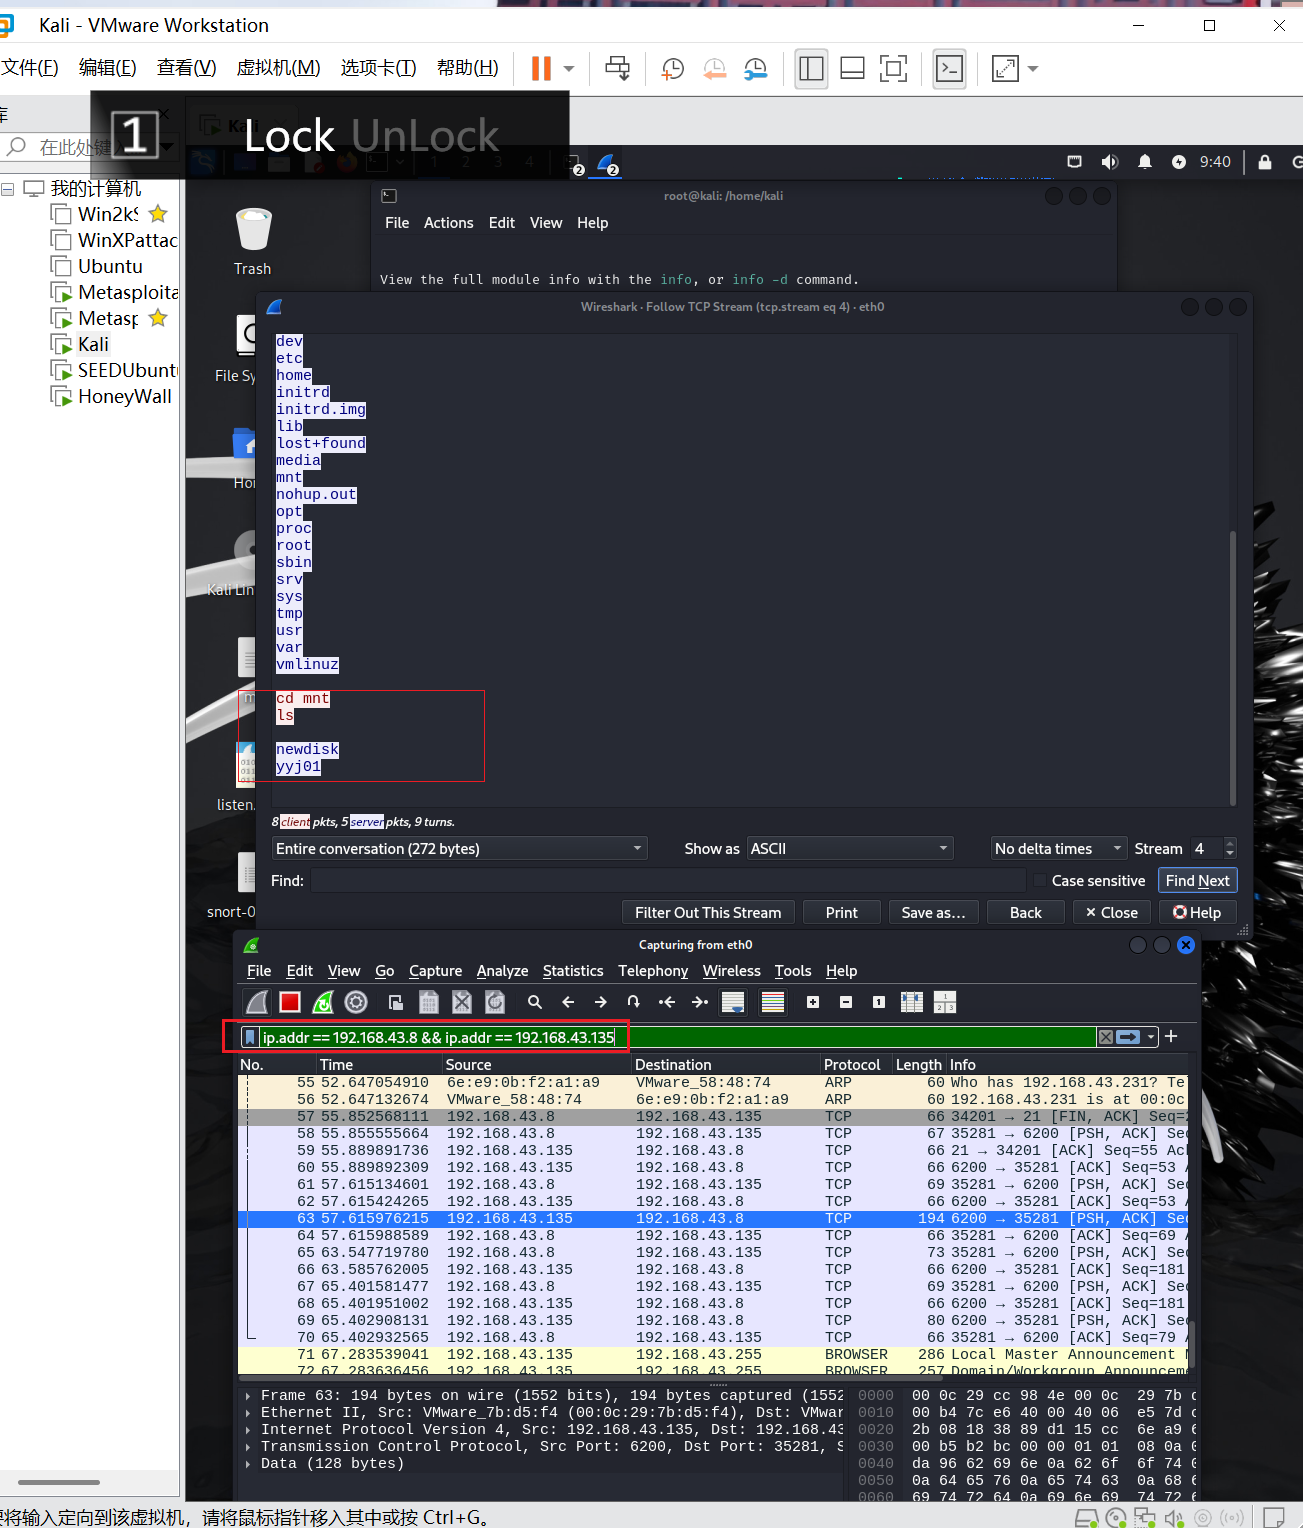Click the reload capture file icon
The height and width of the screenshot is (1528, 1303).
click(495, 1002)
